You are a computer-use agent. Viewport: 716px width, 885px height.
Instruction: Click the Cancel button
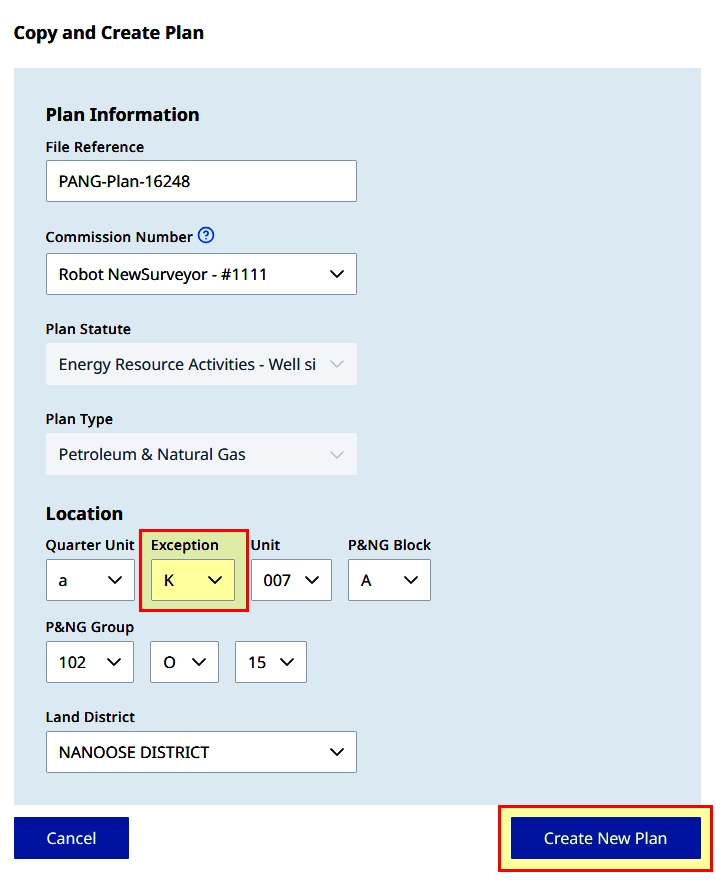pyautogui.click(x=71, y=838)
